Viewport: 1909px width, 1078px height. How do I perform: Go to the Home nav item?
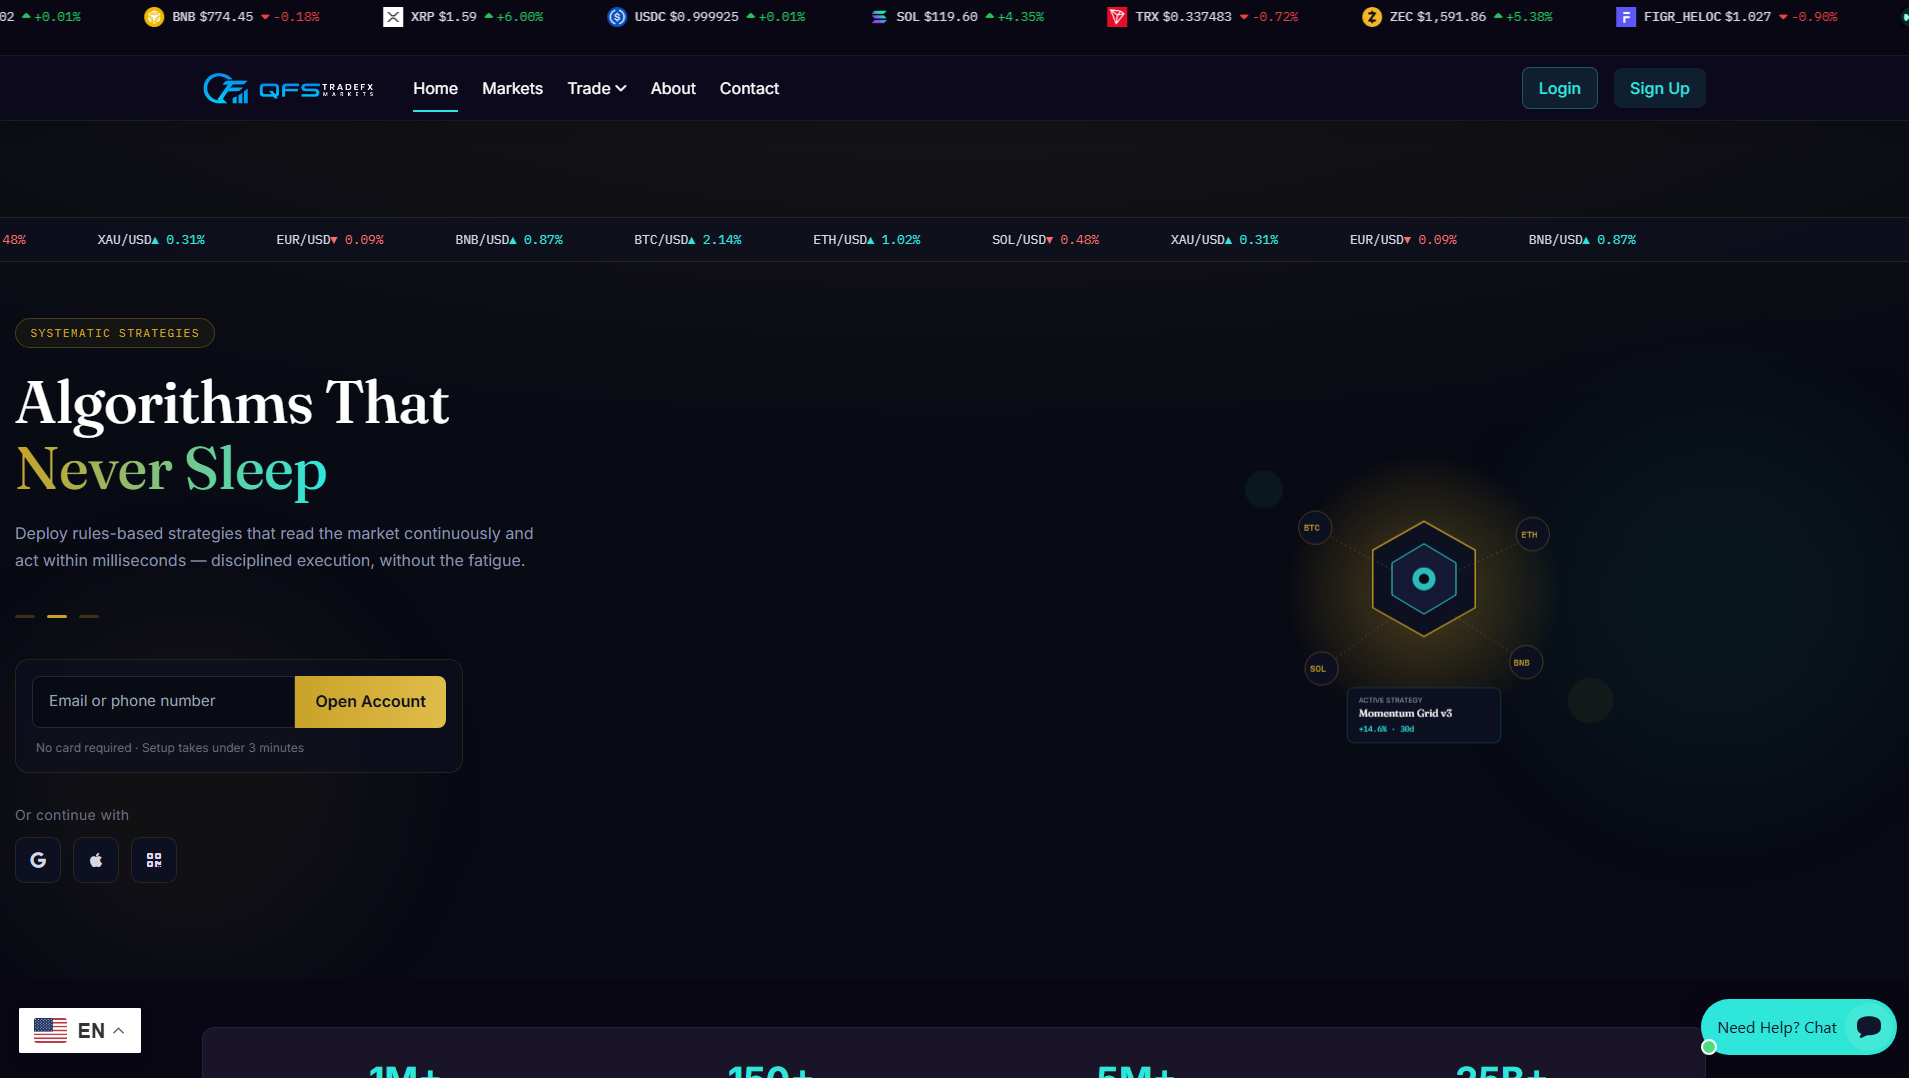(x=435, y=89)
